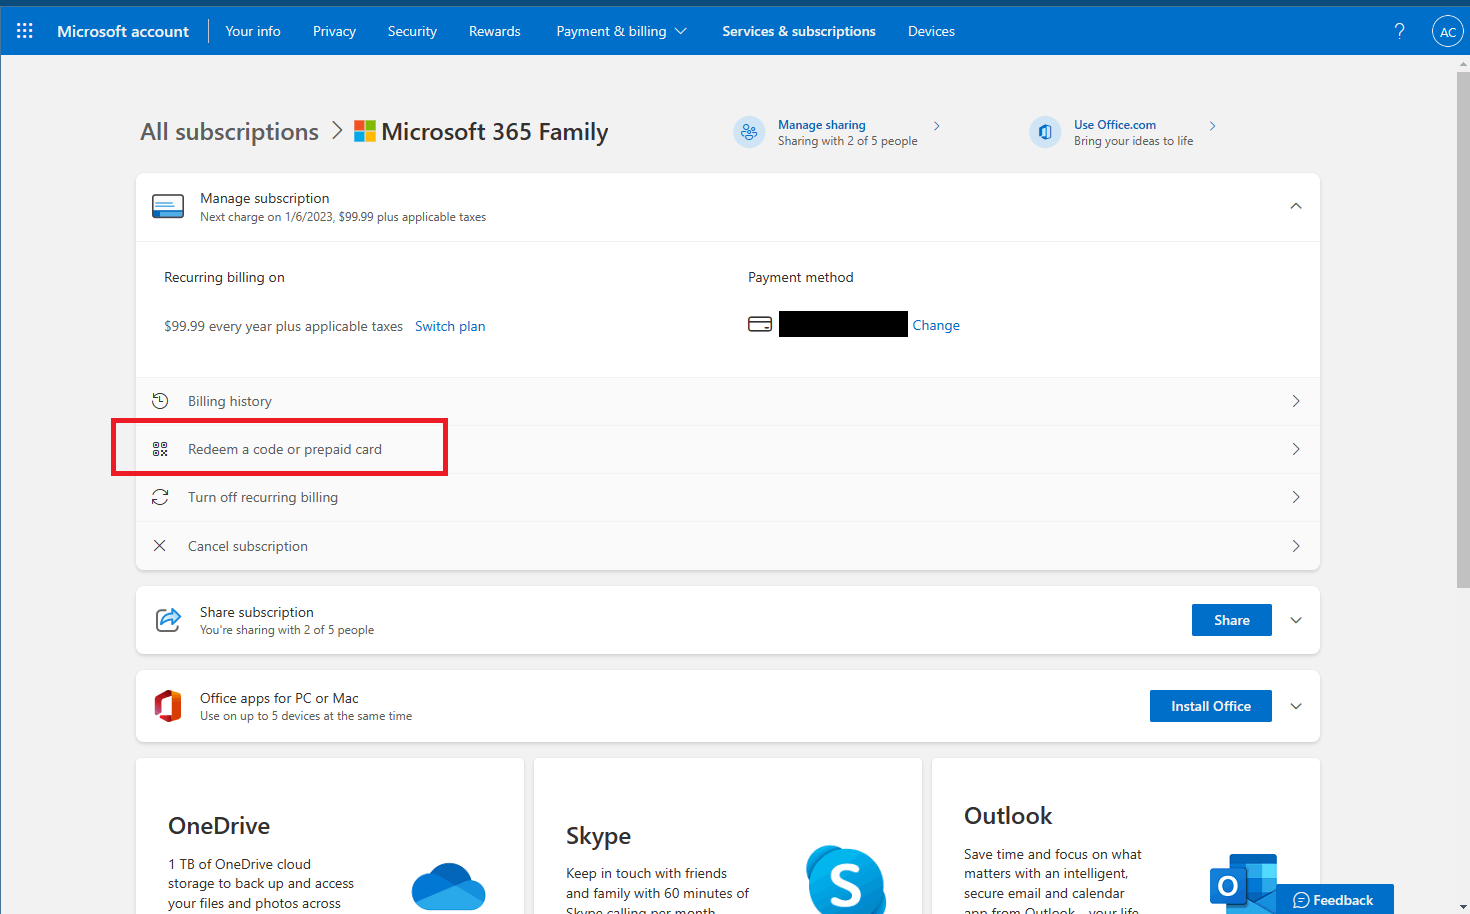This screenshot has height=914, width=1470.
Task: Open the Feedback button
Action: [x=1335, y=900]
